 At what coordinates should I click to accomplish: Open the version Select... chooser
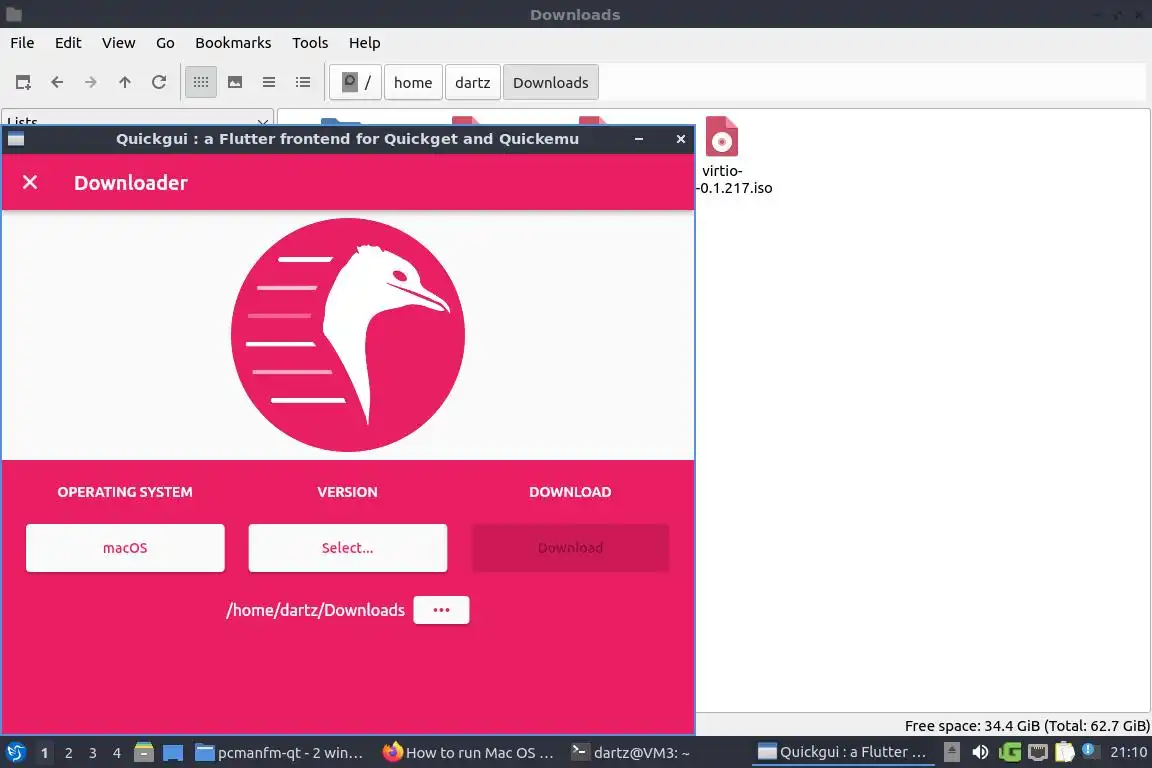(348, 548)
